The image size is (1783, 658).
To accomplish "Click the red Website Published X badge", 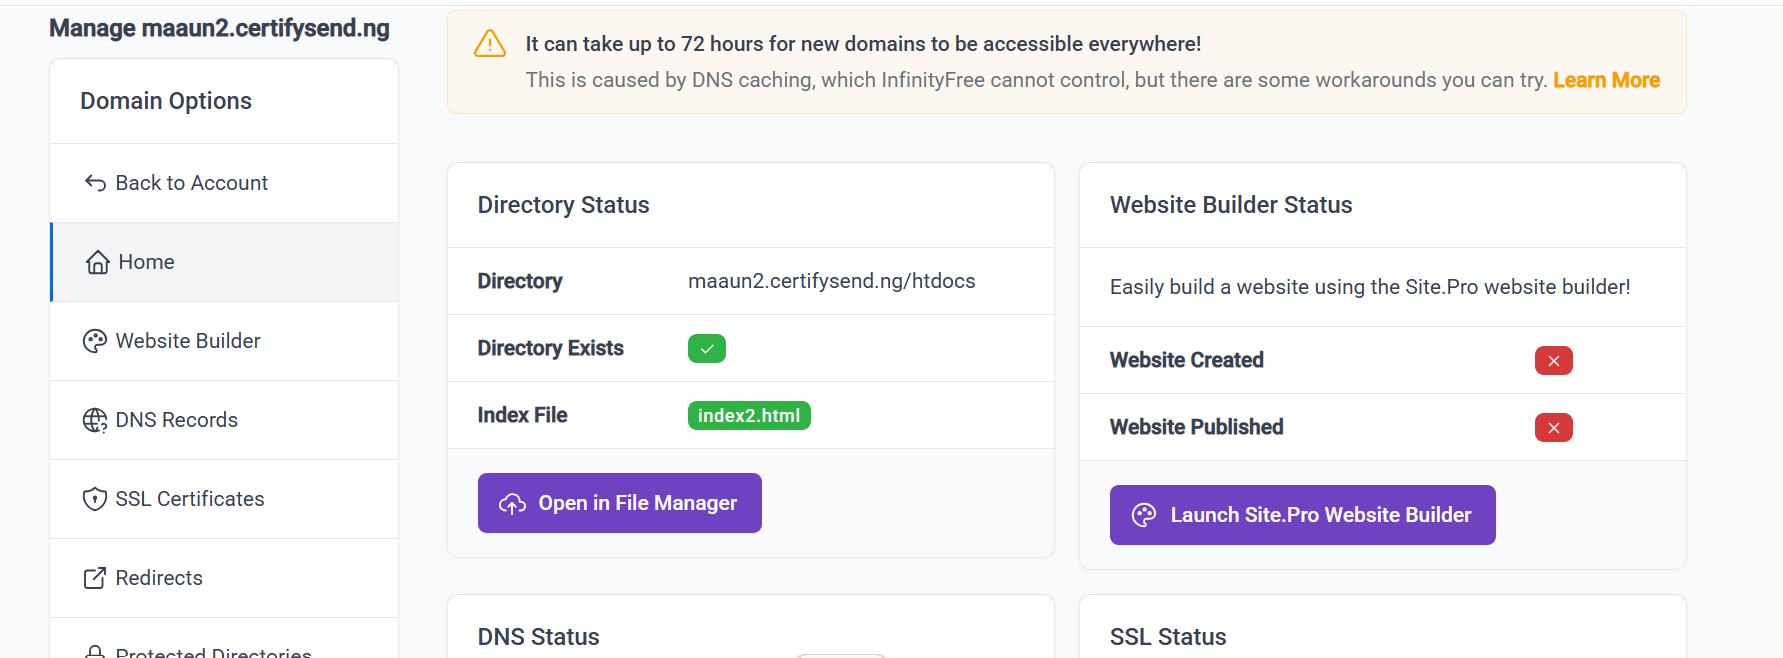I will point(1553,428).
